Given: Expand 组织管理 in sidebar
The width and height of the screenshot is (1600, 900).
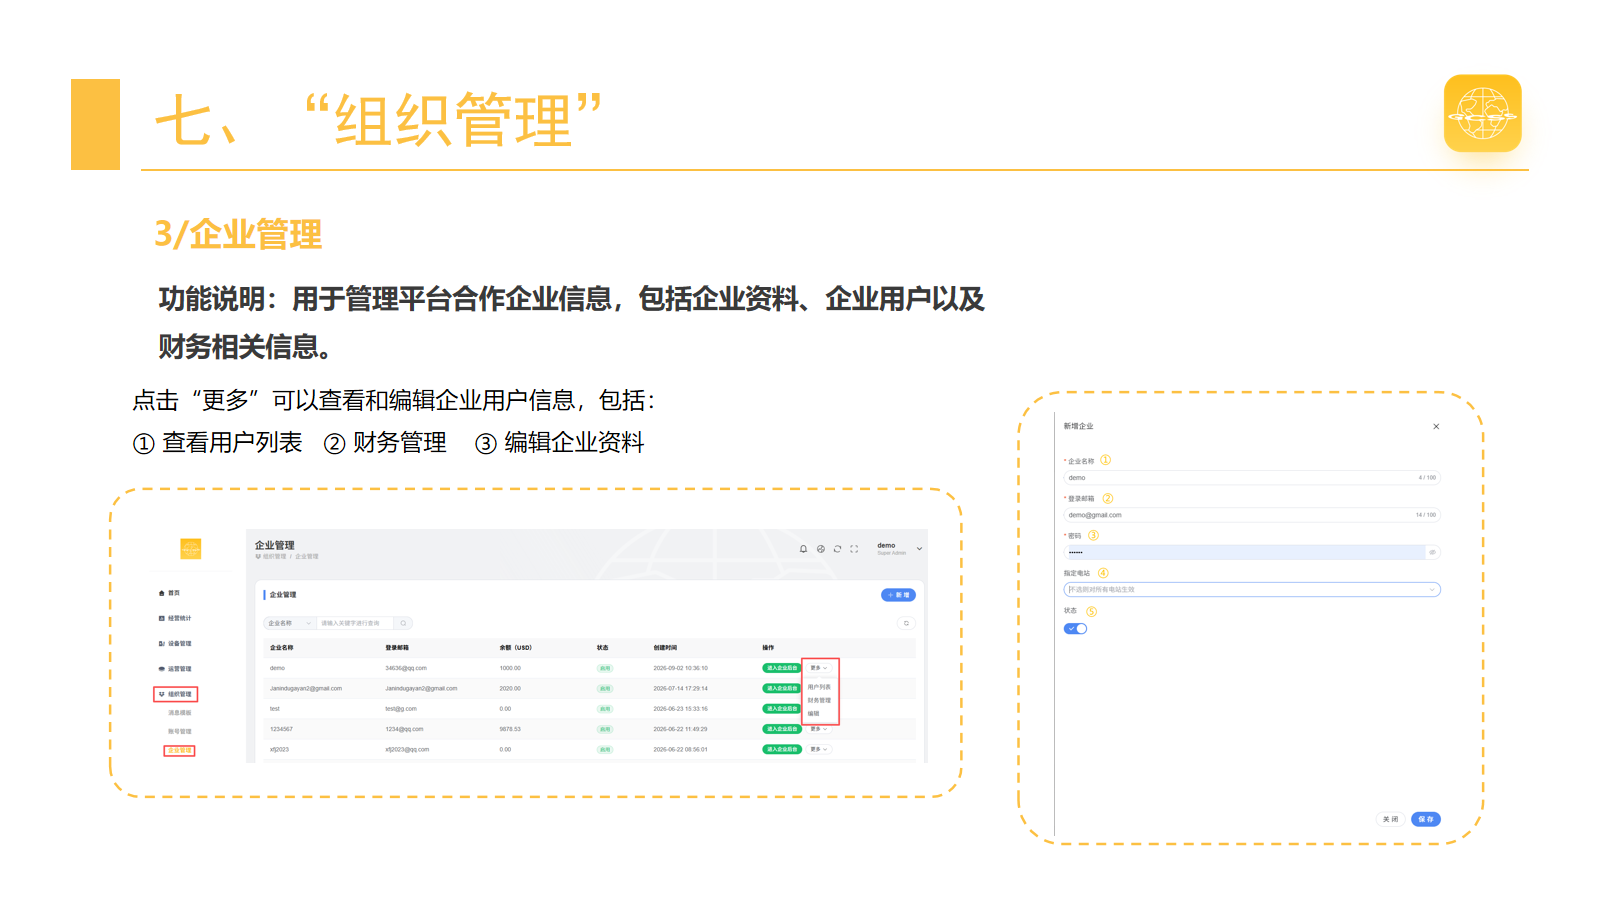Looking at the screenshot, I should pos(176,694).
